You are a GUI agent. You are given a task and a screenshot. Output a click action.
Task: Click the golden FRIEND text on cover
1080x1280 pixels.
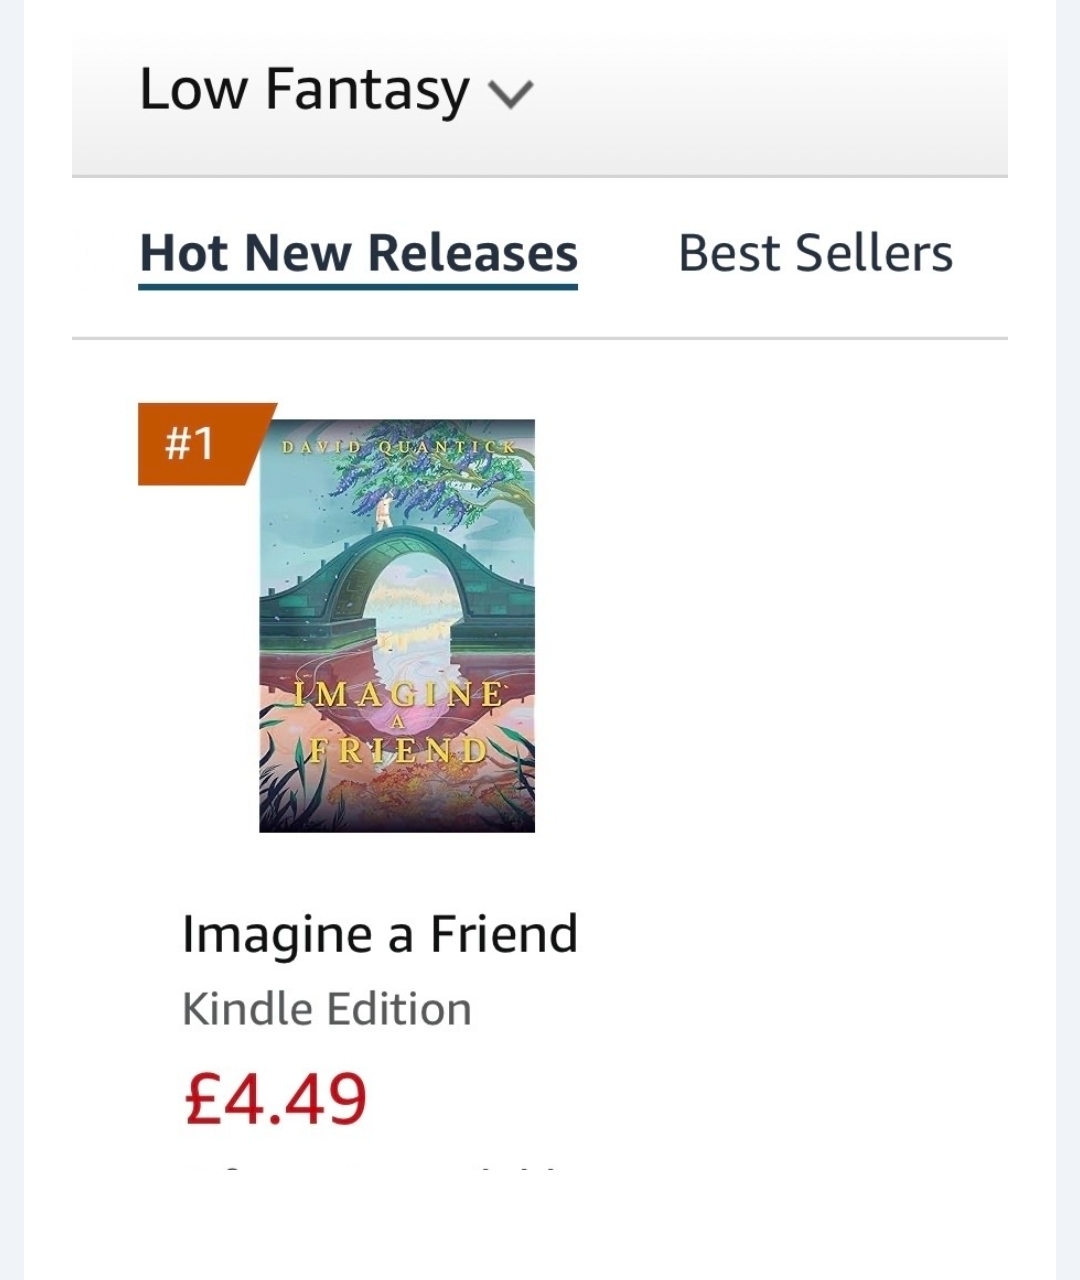398,750
